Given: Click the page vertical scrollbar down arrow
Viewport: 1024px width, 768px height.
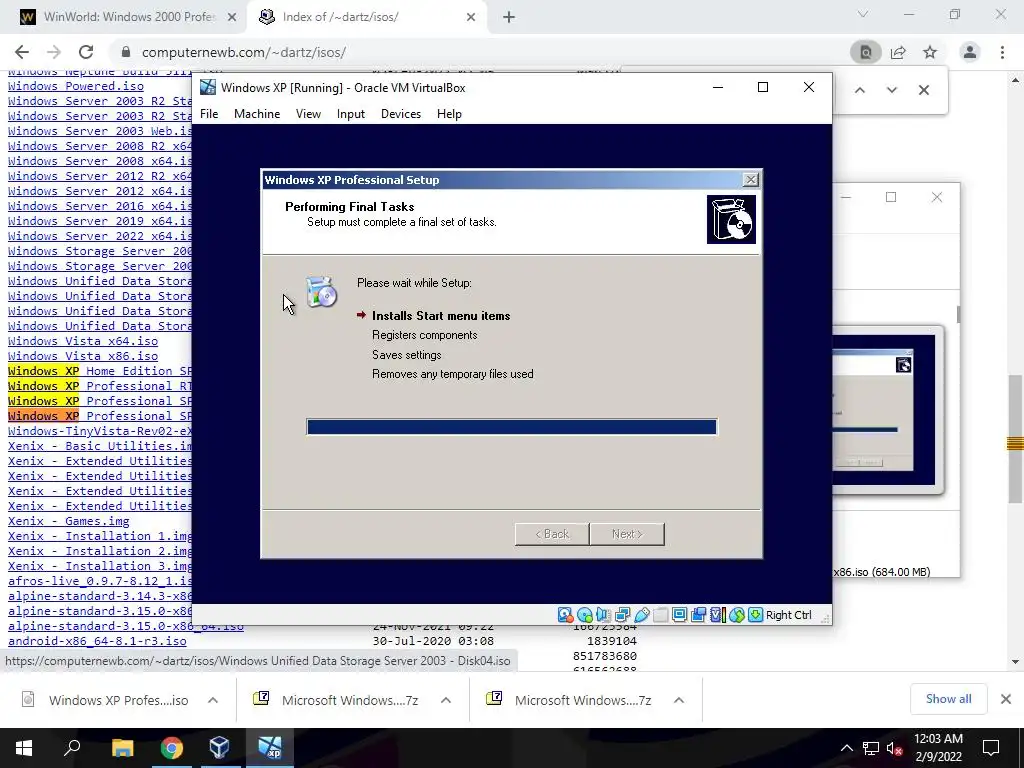Looking at the screenshot, I should click(1016, 662).
